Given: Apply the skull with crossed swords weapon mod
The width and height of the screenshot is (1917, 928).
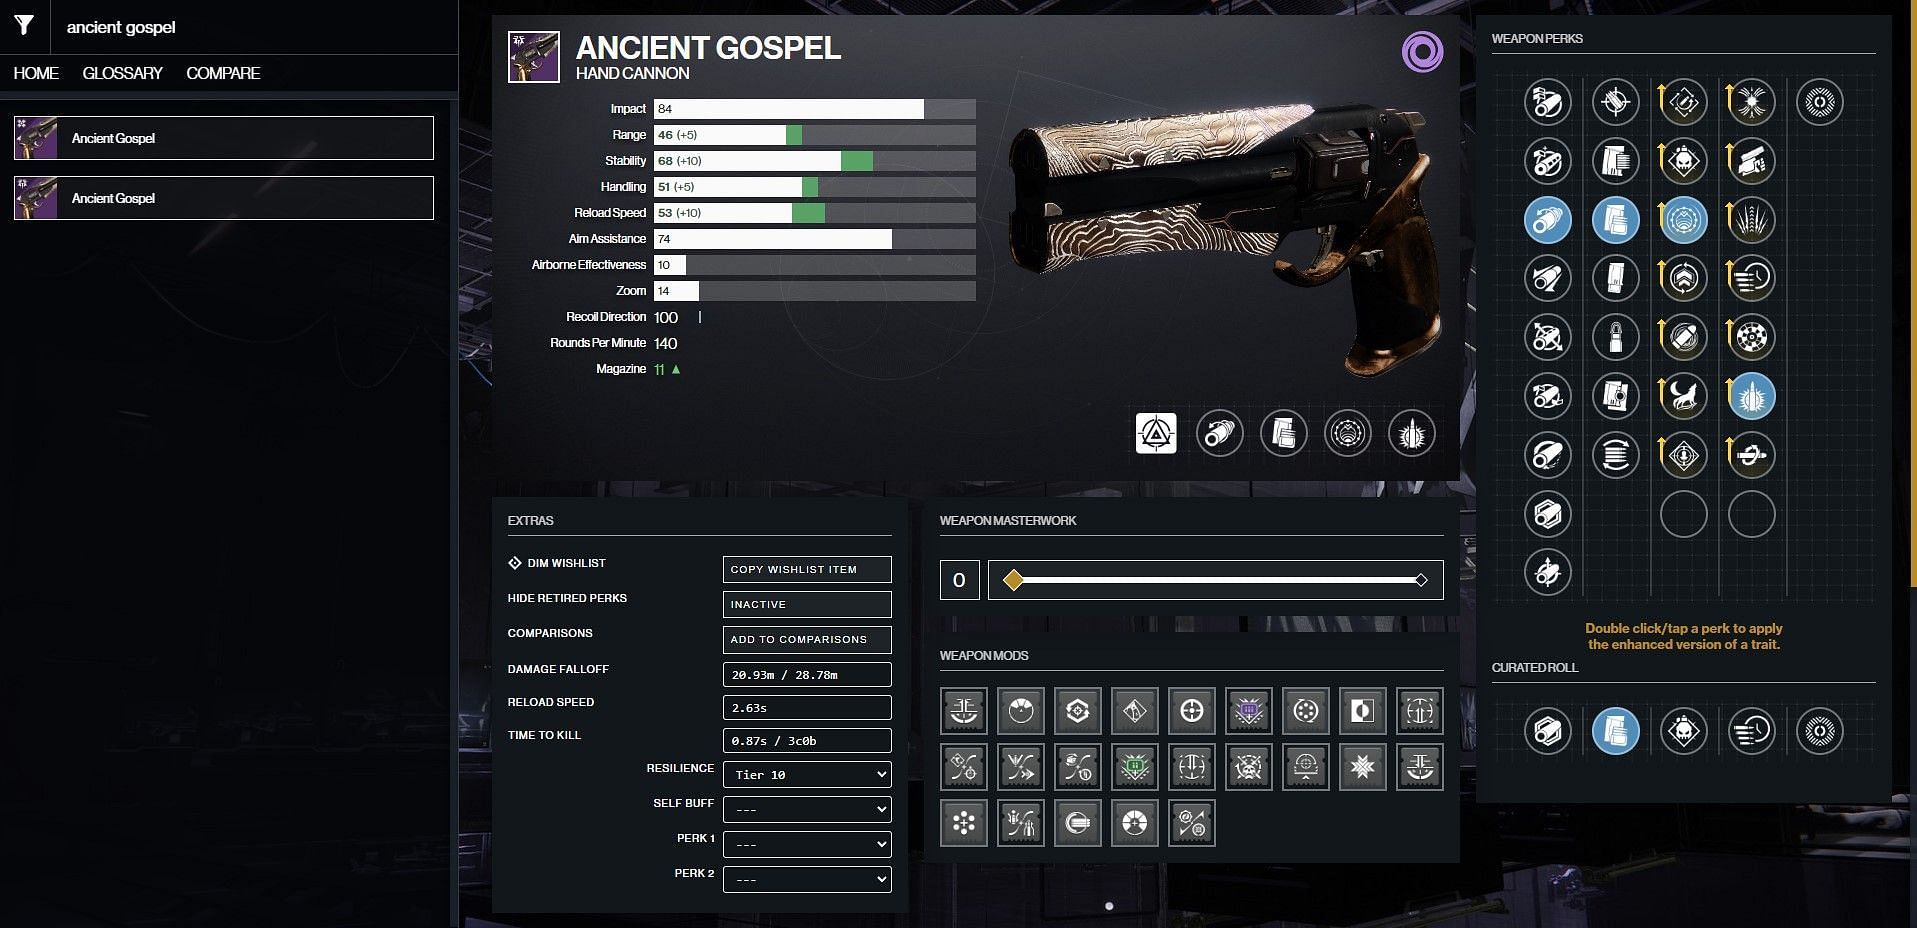Looking at the screenshot, I should (x=1249, y=767).
